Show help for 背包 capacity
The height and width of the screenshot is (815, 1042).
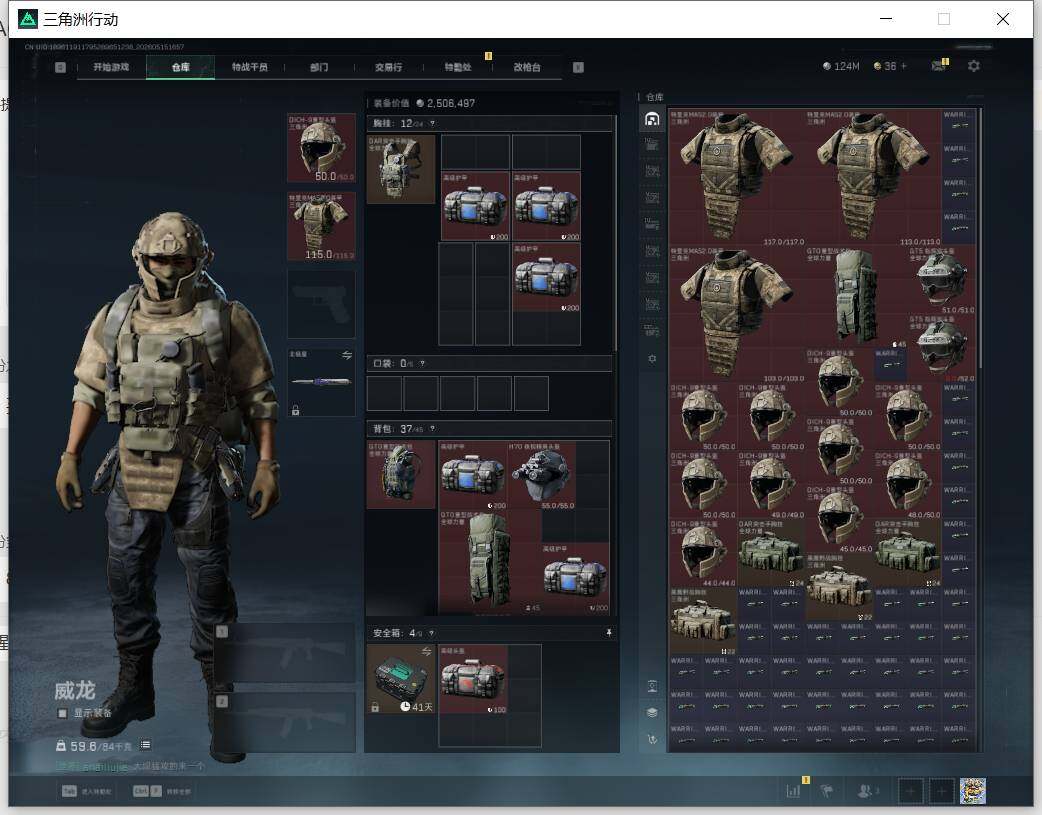(x=433, y=429)
